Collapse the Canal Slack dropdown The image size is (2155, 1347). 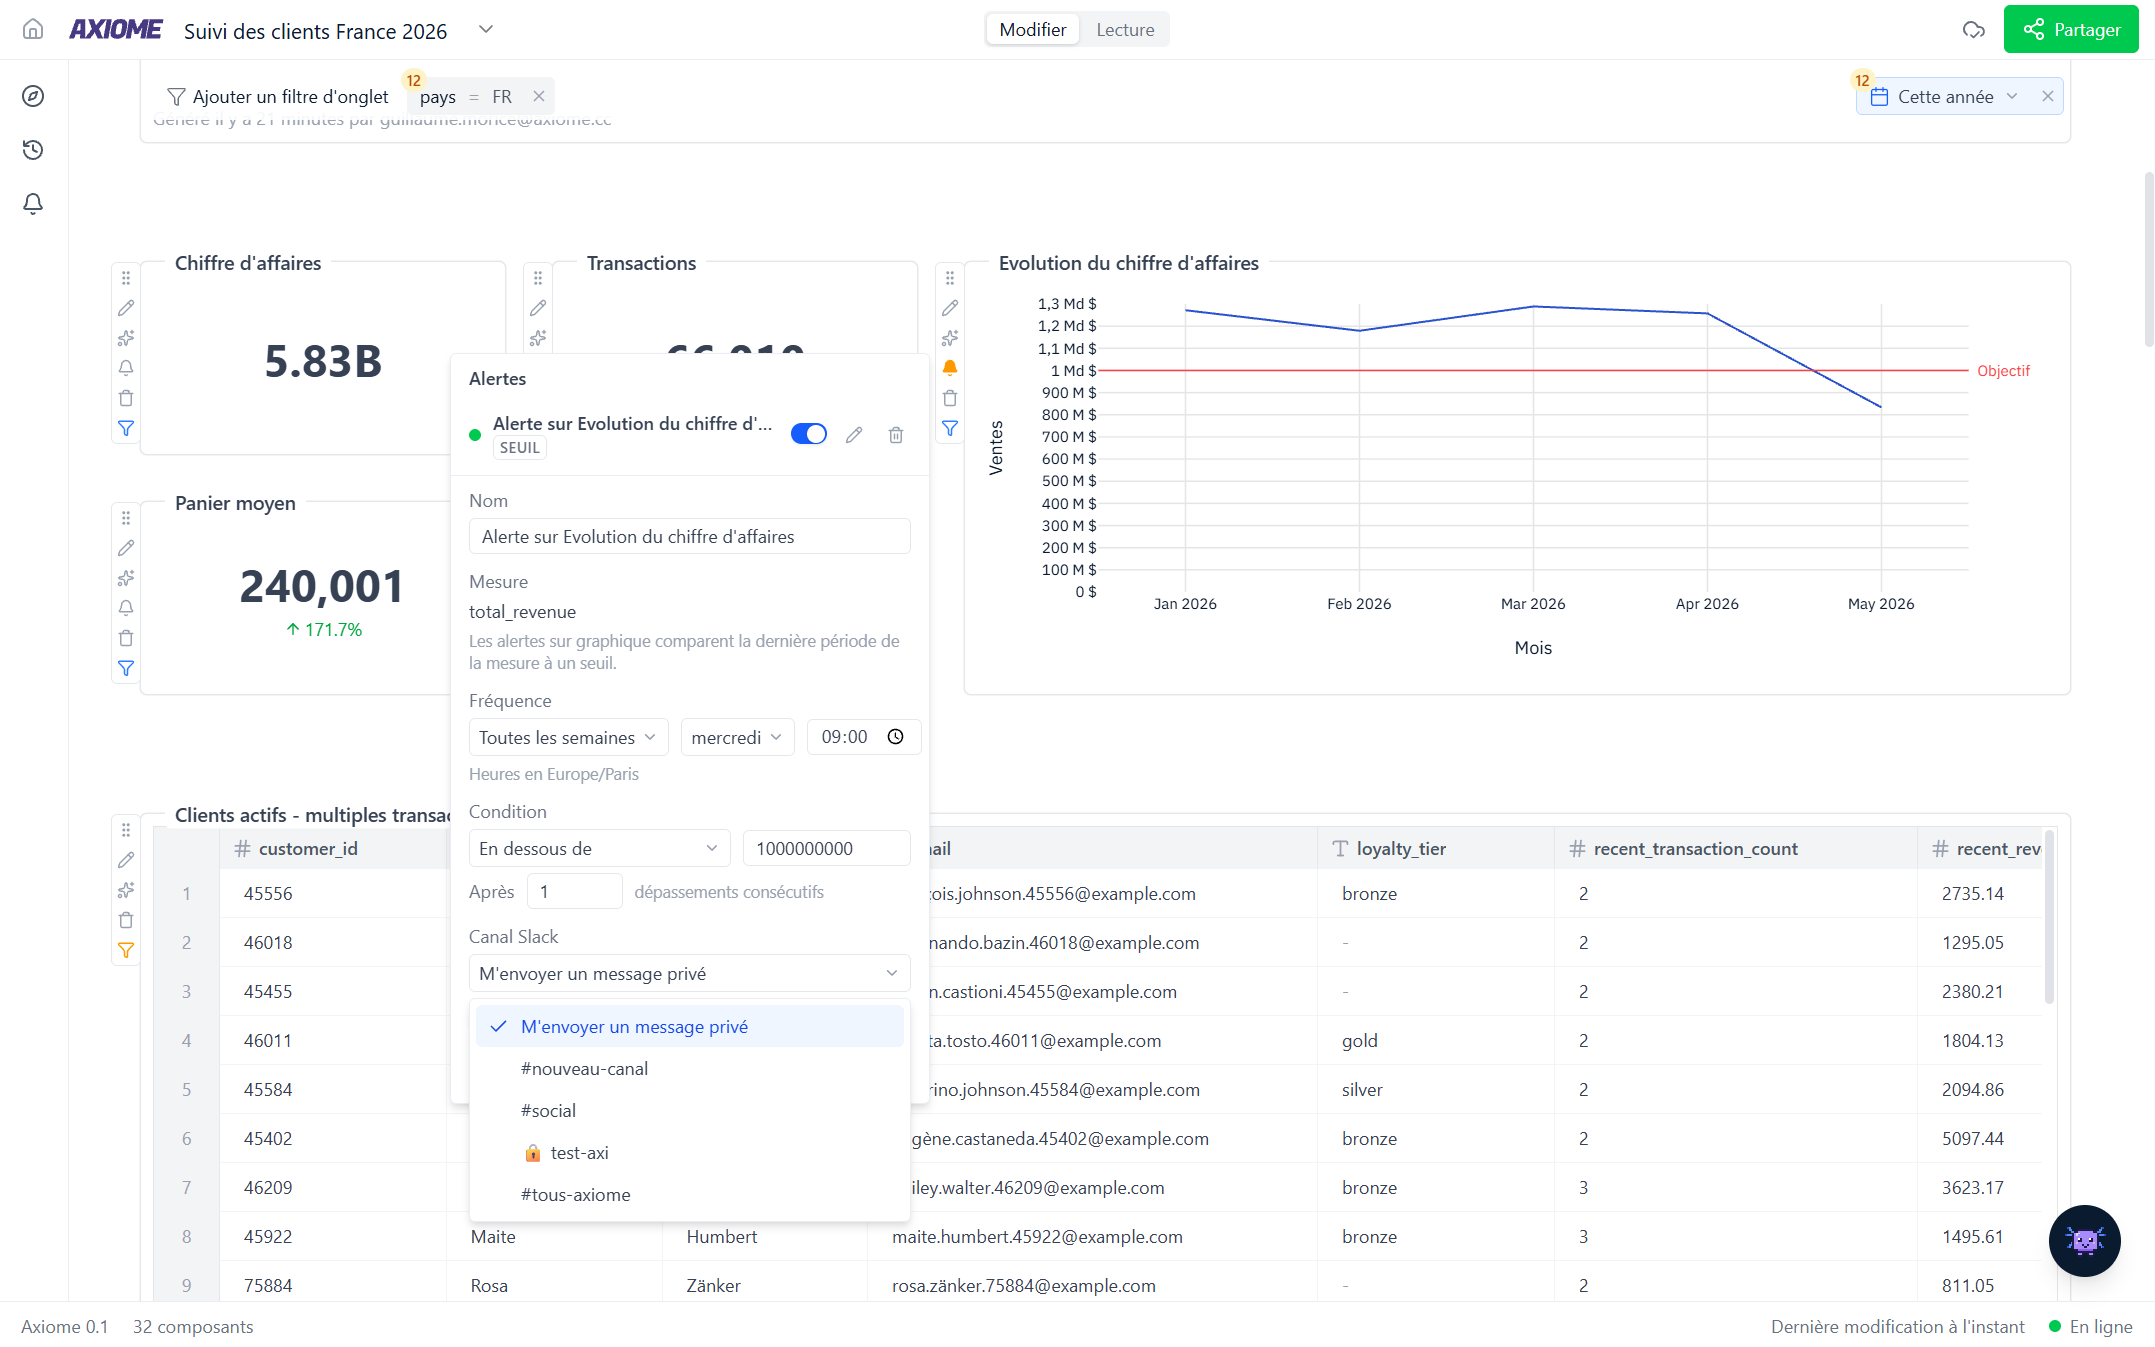click(689, 973)
